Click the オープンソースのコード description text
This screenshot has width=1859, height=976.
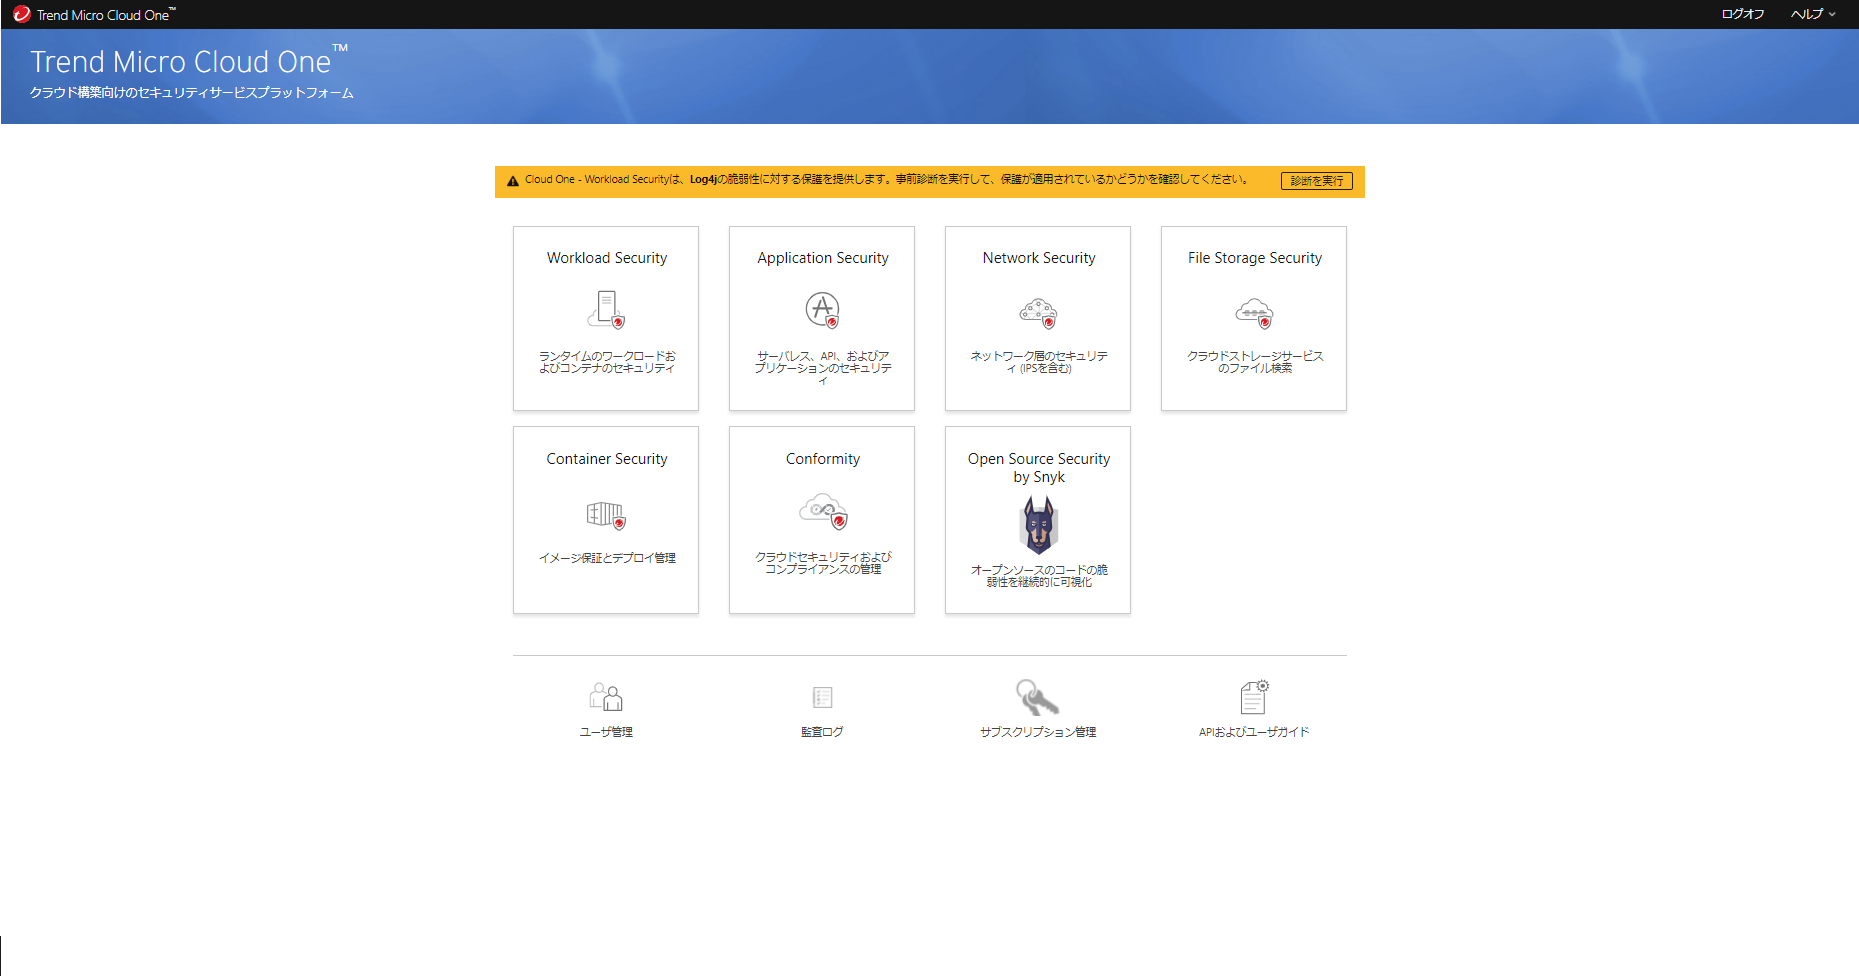1039,576
